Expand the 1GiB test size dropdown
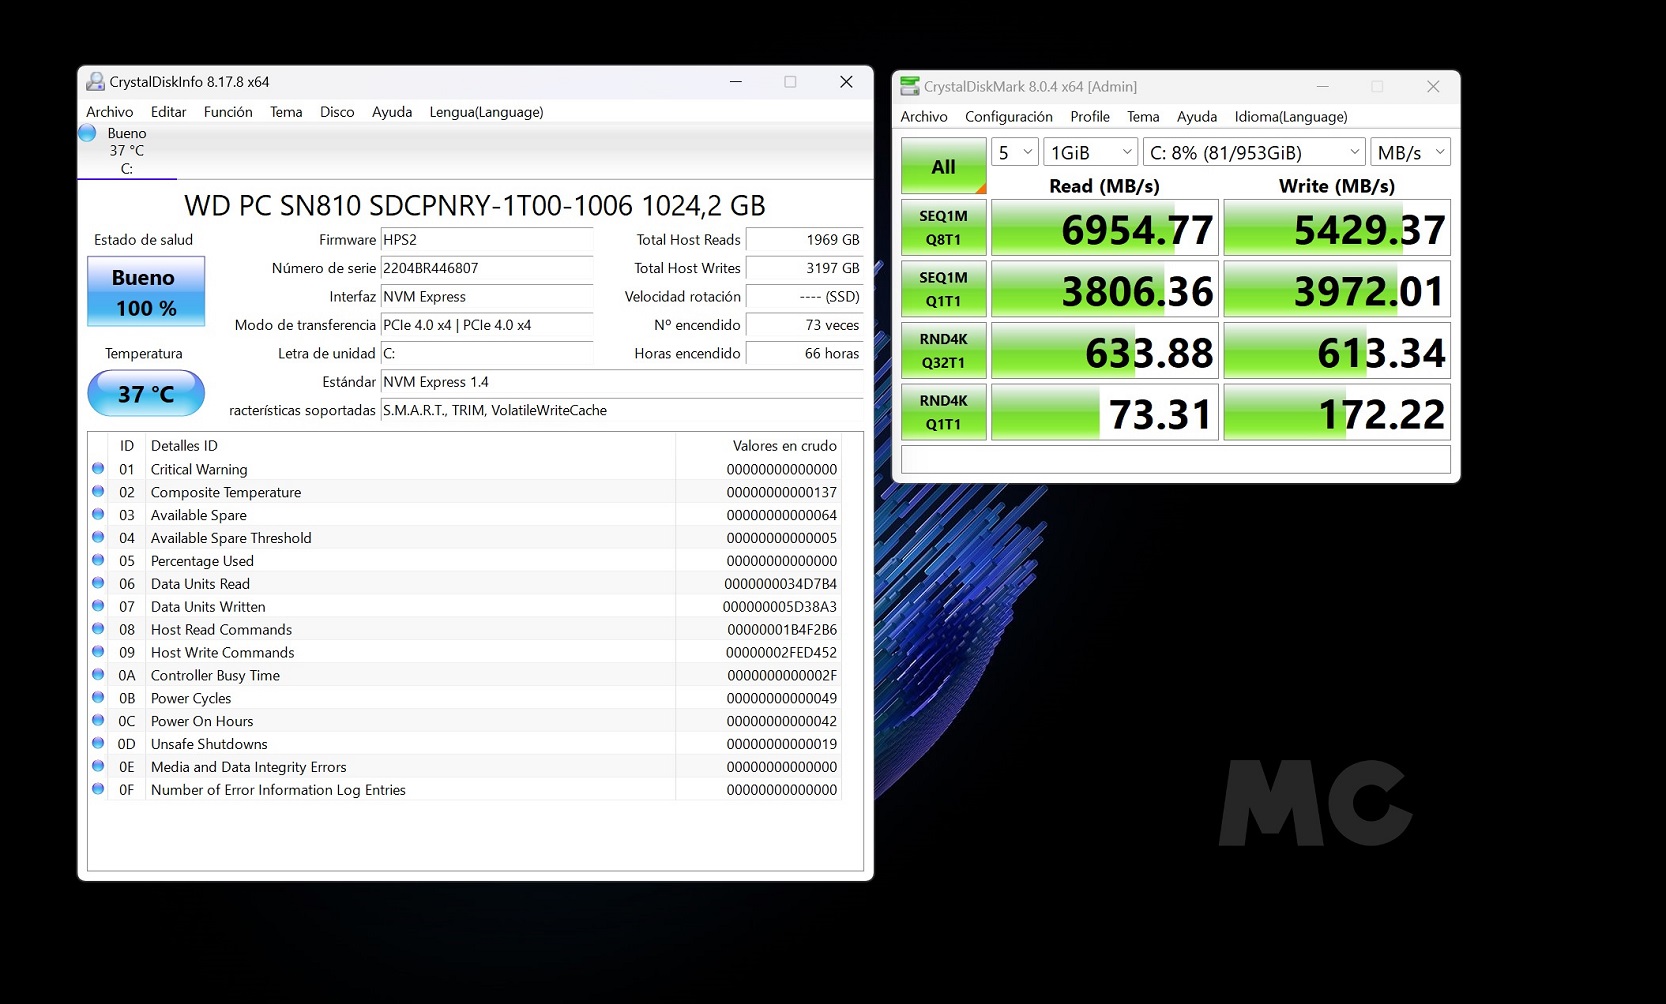This screenshot has width=1666, height=1004. point(1090,152)
